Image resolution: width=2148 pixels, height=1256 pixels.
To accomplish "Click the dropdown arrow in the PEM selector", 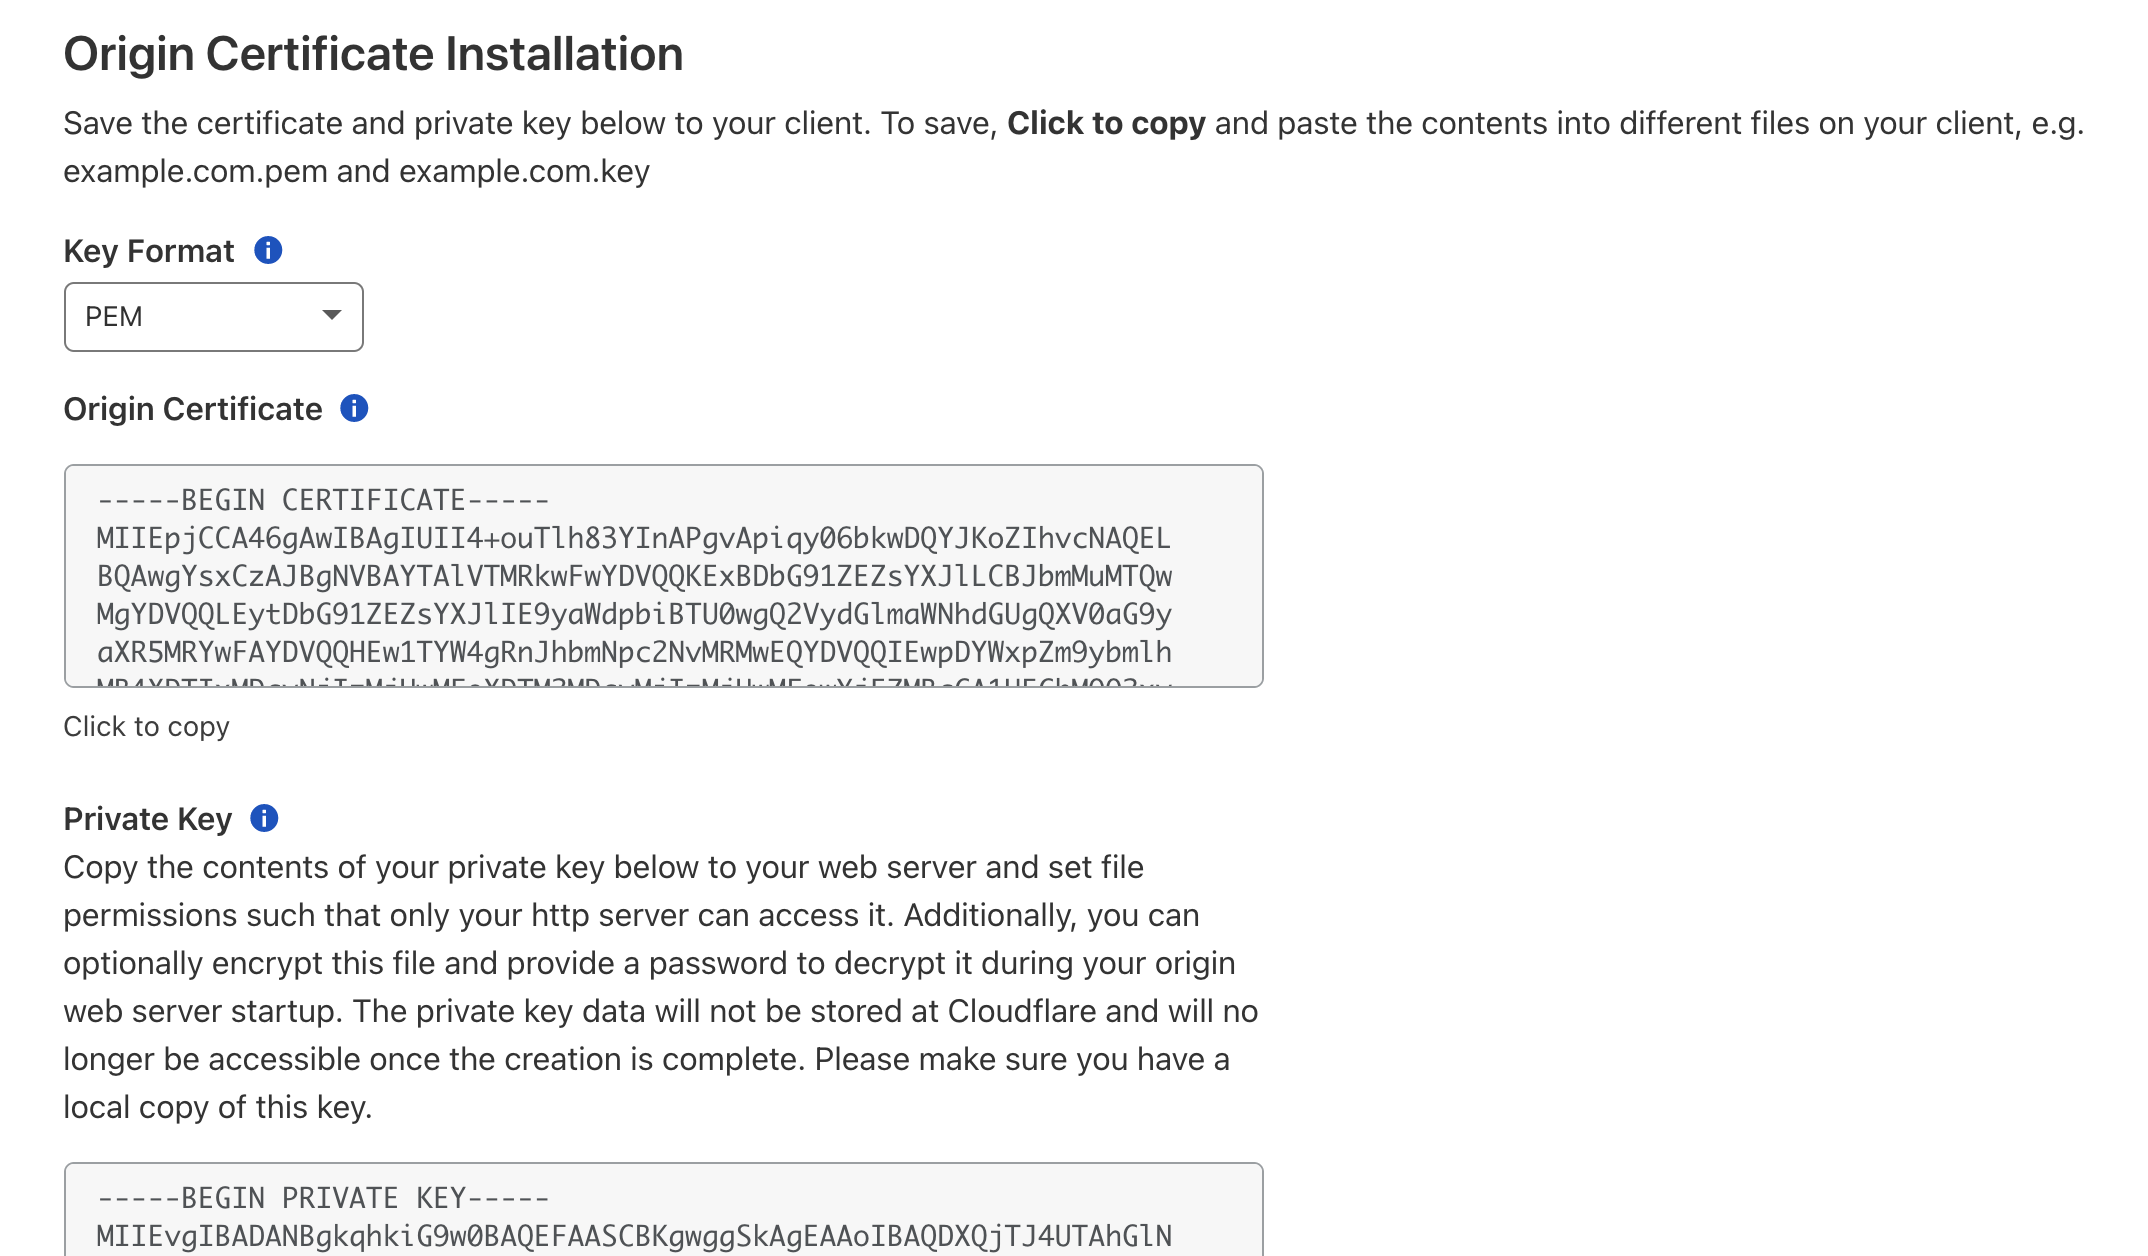I will click(332, 315).
